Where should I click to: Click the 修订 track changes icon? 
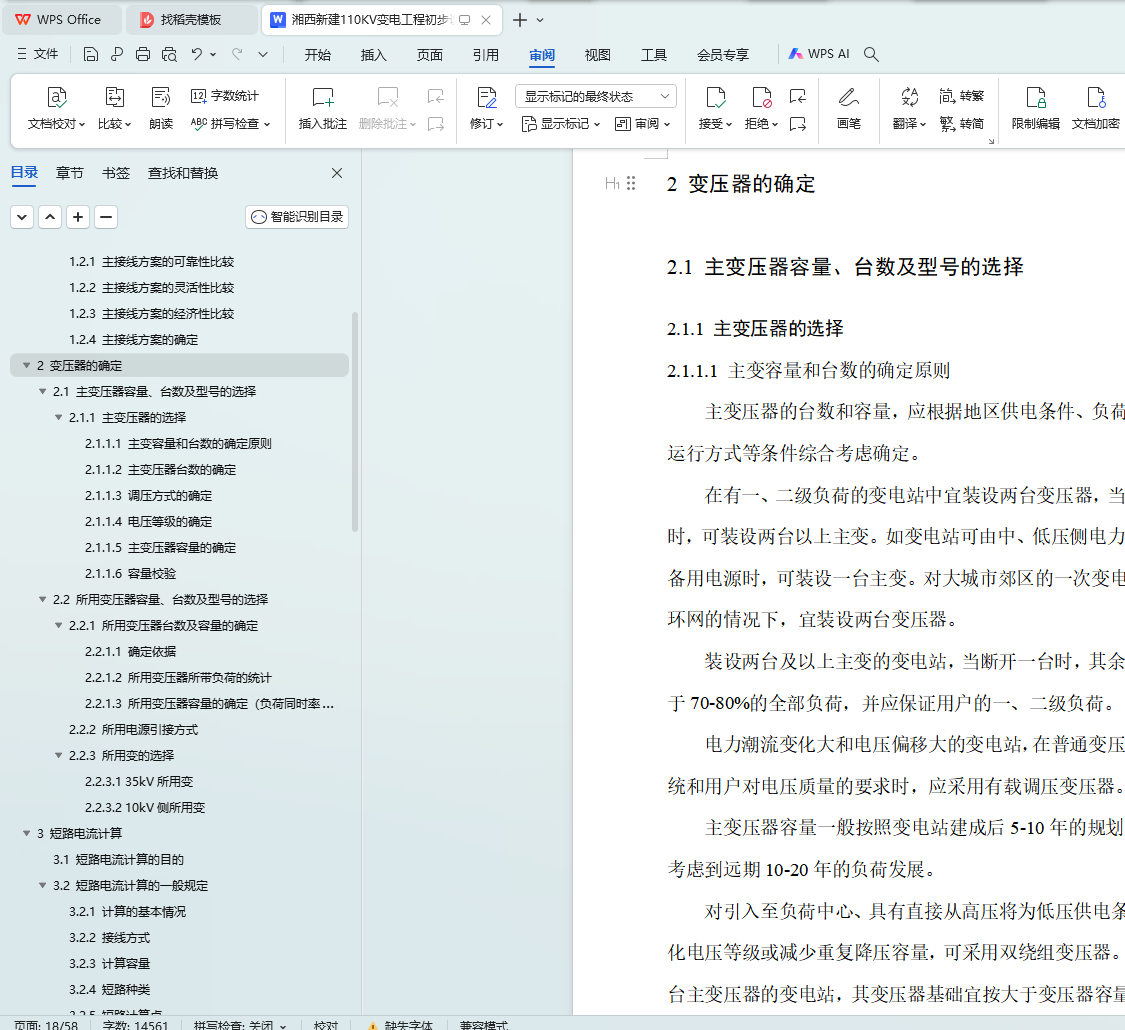[x=486, y=97]
